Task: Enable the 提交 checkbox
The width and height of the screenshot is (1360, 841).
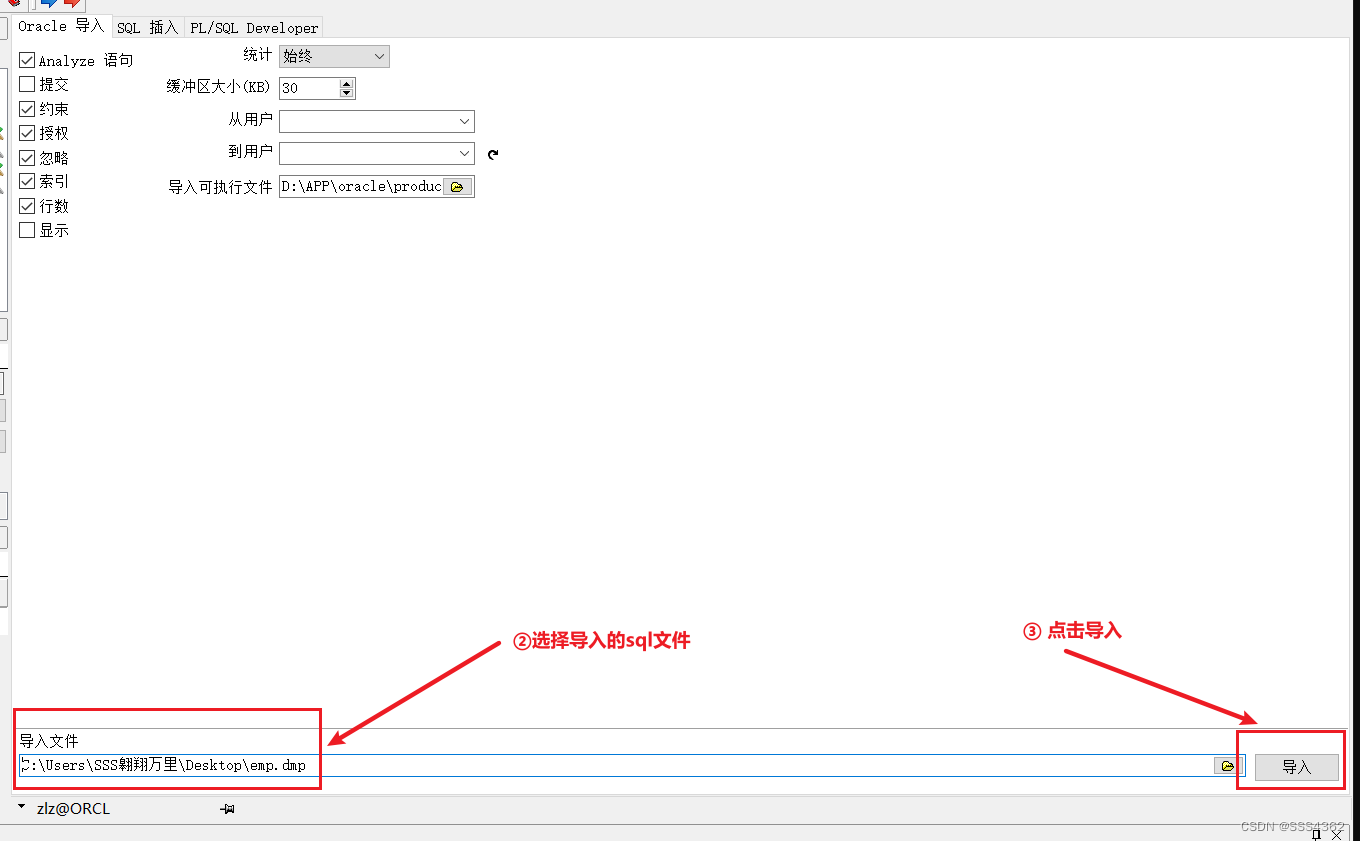Action: tap(27, 85)
